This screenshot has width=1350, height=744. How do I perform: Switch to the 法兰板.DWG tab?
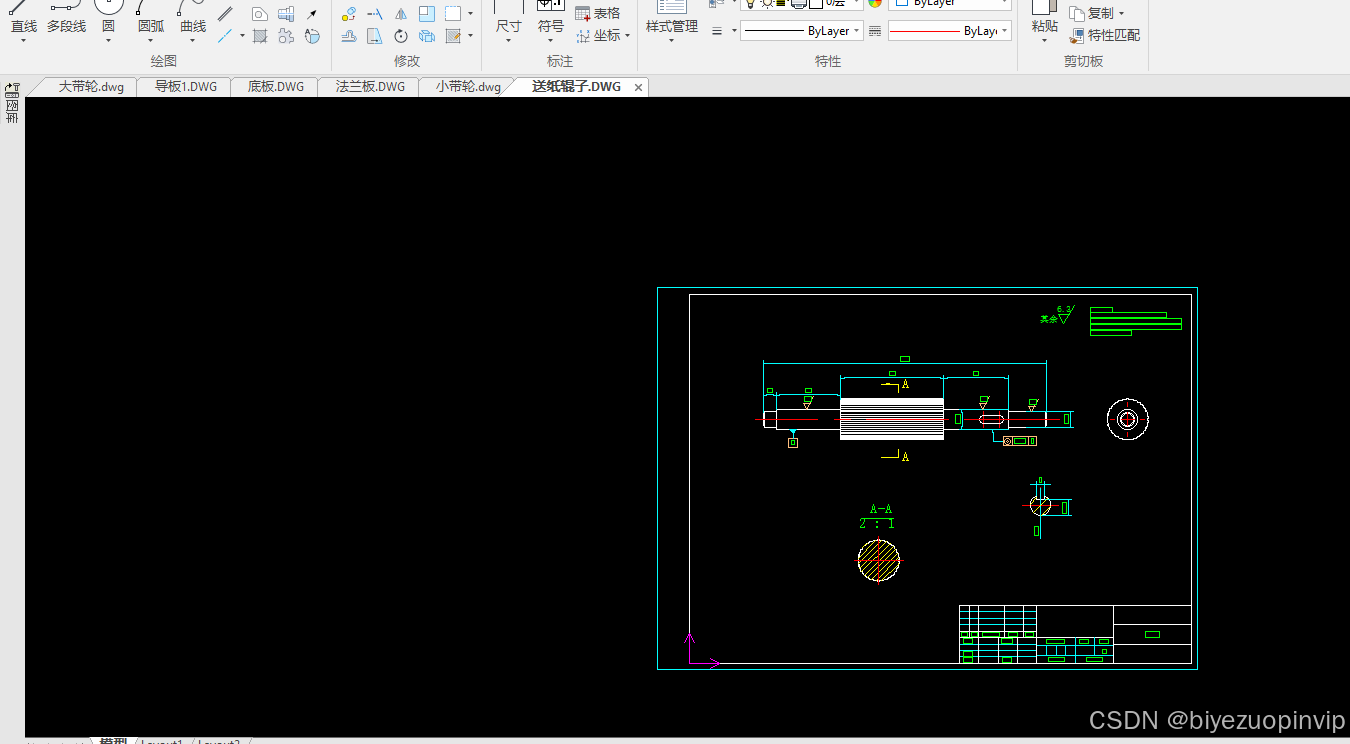coord(370,87)
